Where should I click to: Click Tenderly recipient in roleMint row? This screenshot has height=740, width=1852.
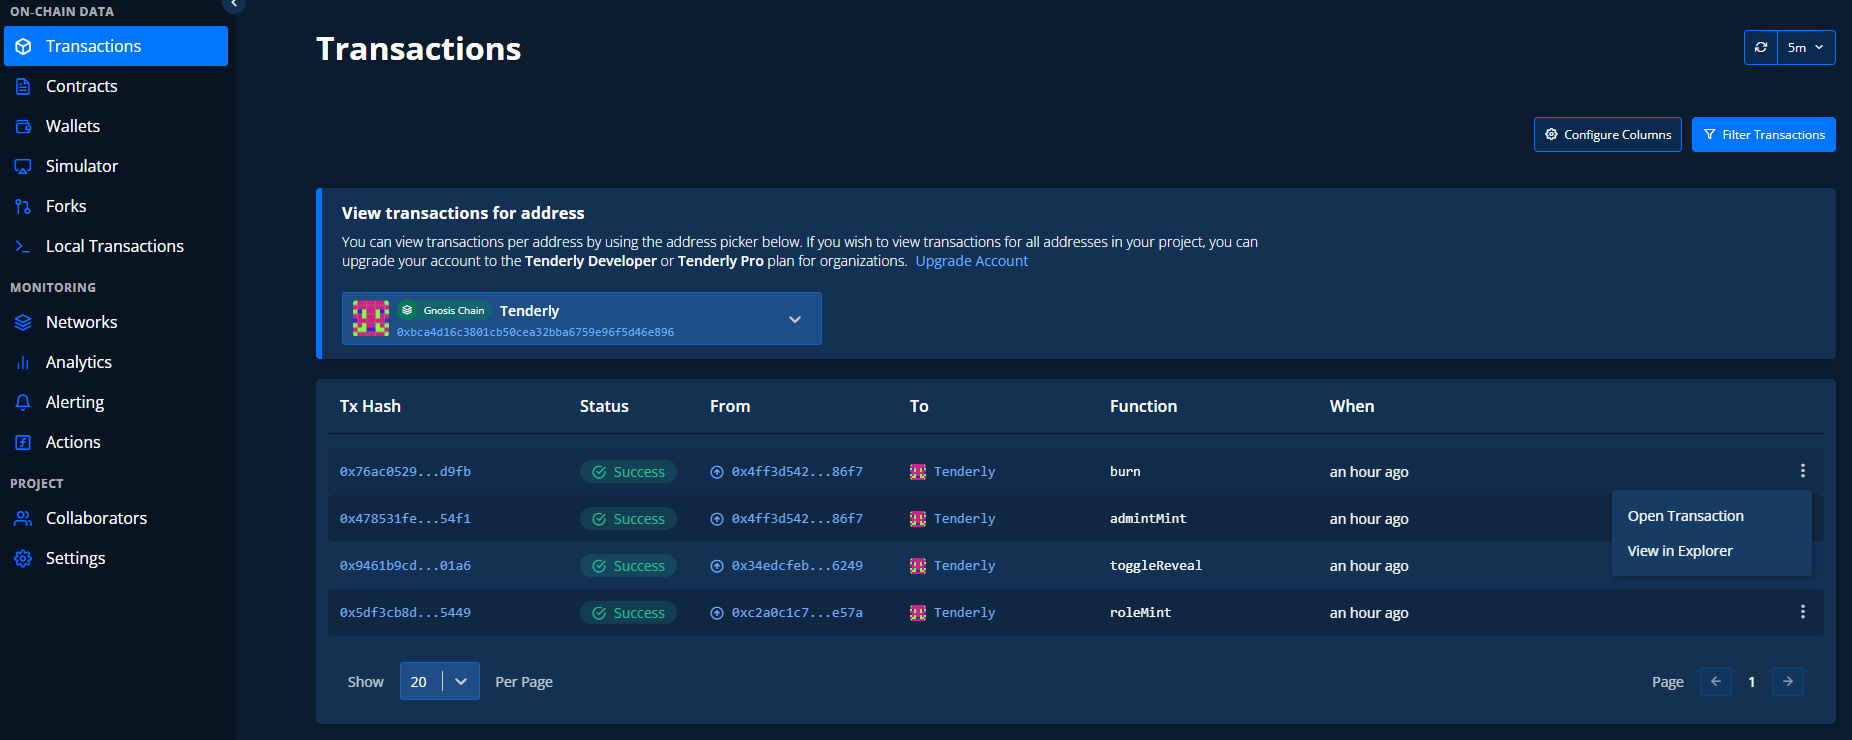coord(965,612)
